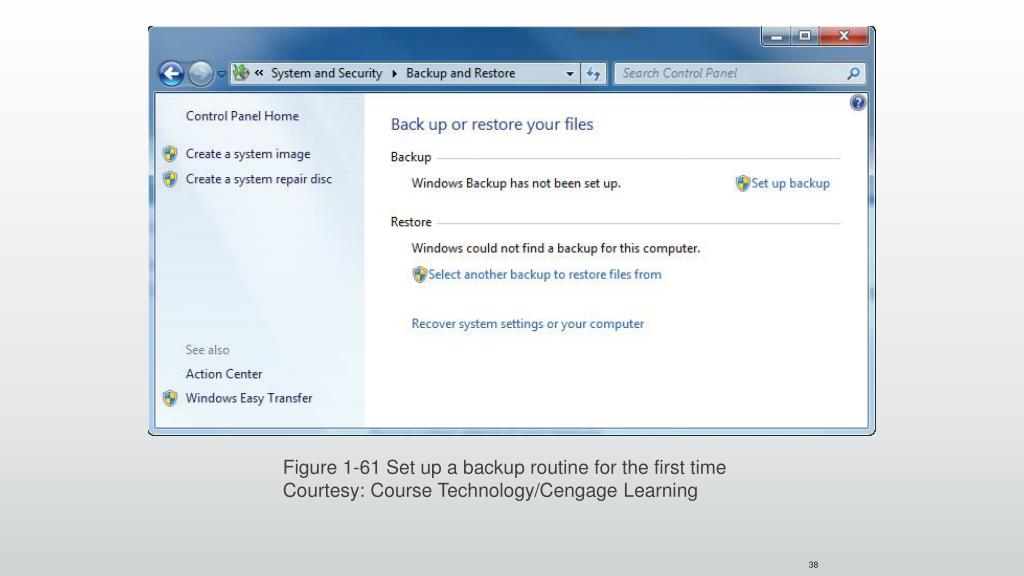Launch Windows Easy Transfer link
Image resolution: width=1024 pixels, height=576 pixels.
pos(249,398)
